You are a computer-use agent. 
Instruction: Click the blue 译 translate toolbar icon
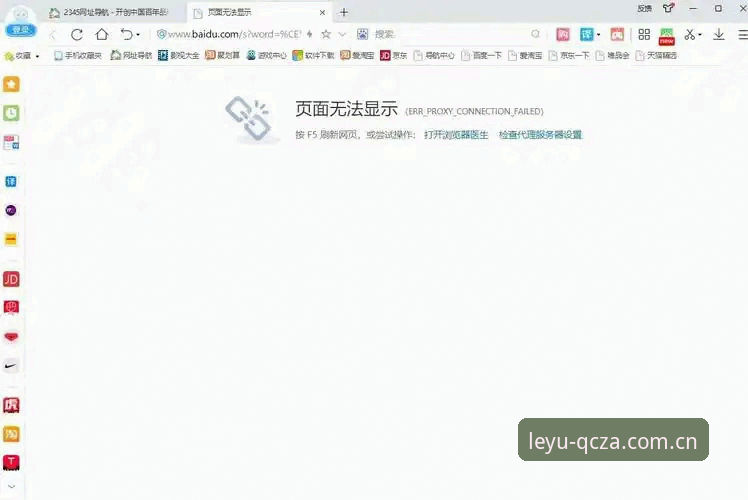click(586, 34)
